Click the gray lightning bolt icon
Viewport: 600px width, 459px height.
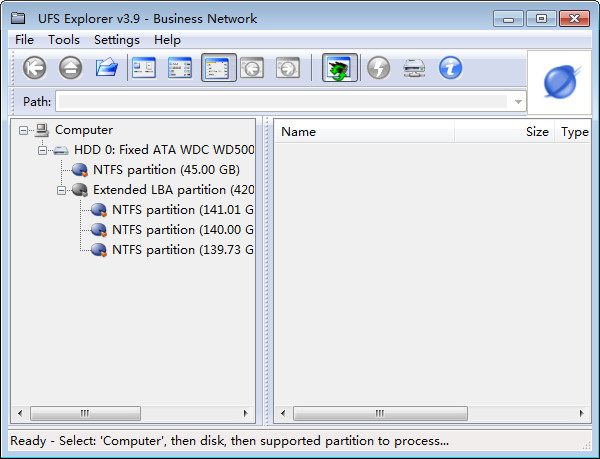378,68
